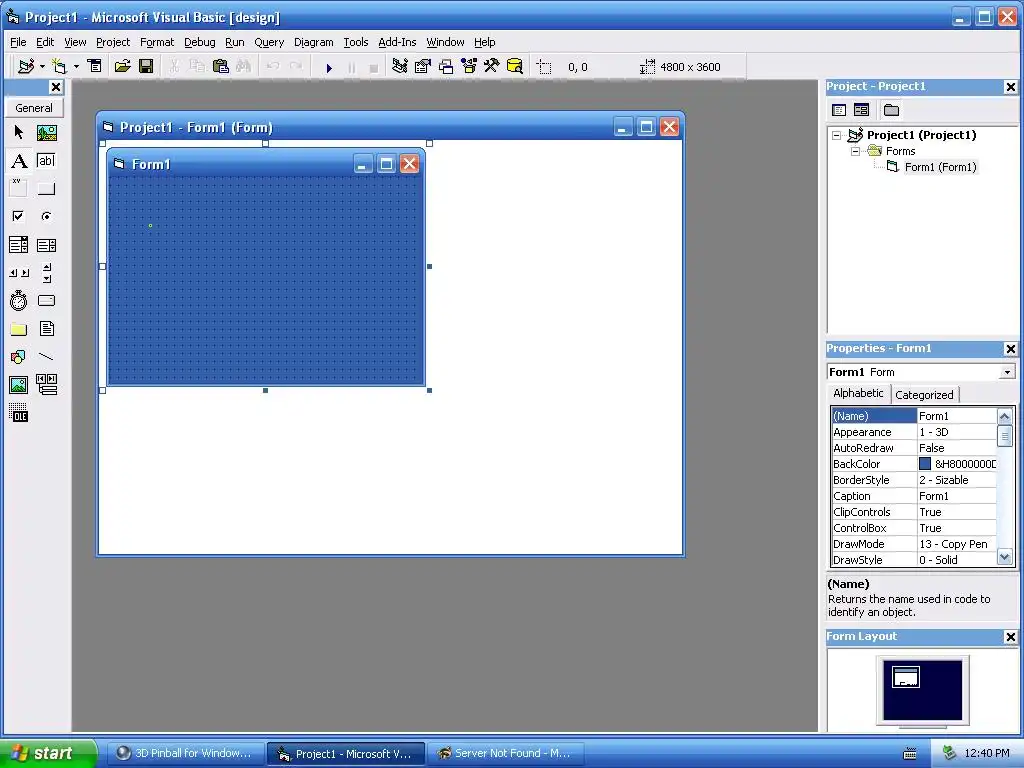Close the Form Layout panel
This screenshot has height=768, width=1024.
tap(1010, 637)
